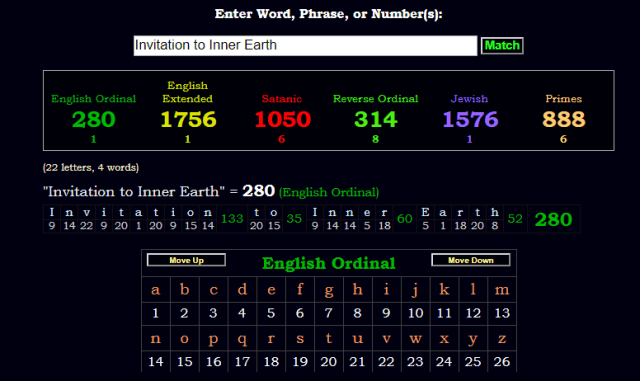Click number 23 in cipher chart
Image resolution: width=640 pixels, height=381 pixels.
coord(415,362)
